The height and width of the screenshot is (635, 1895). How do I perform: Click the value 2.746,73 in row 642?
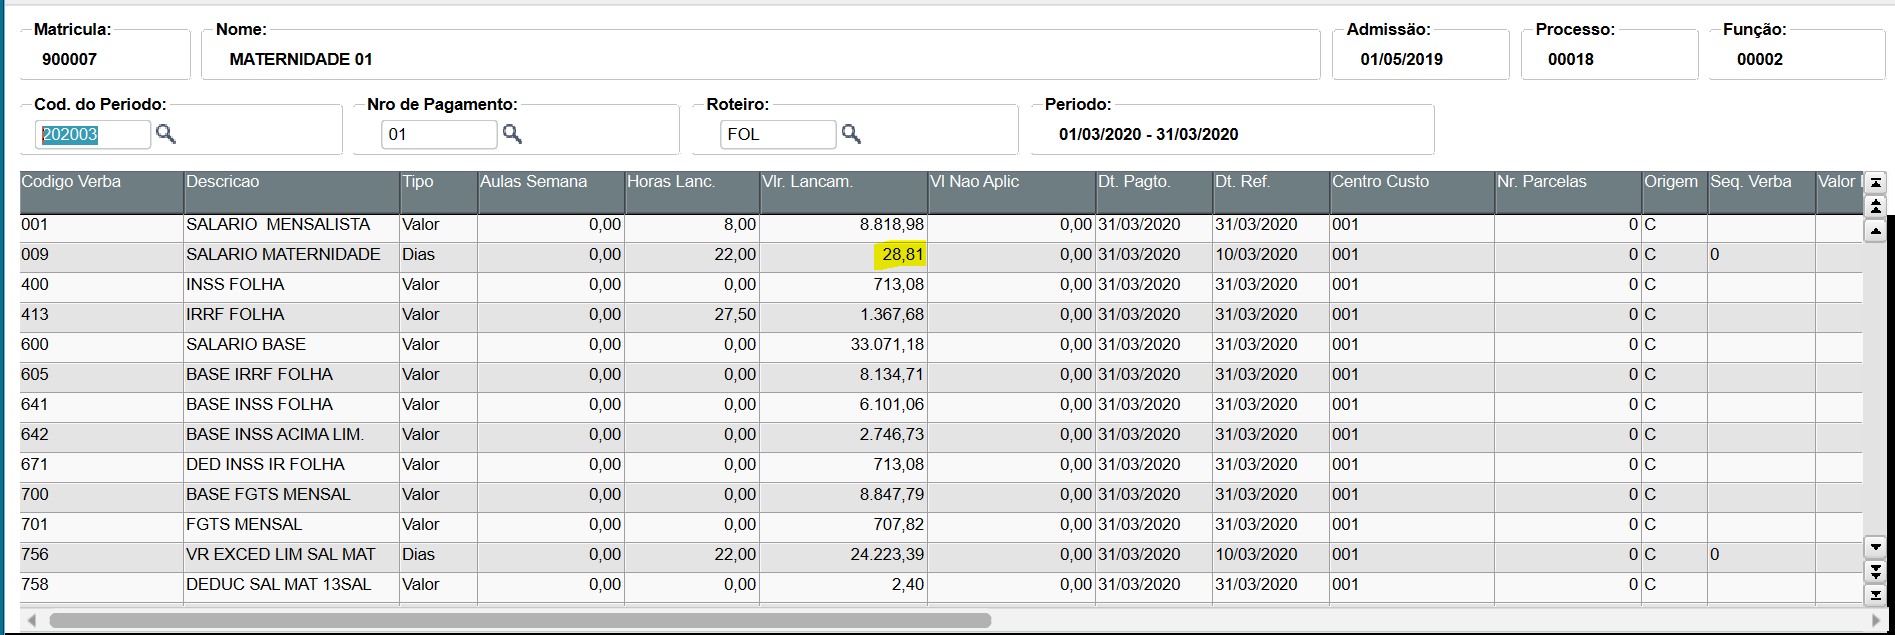click(x=892, y=435)
